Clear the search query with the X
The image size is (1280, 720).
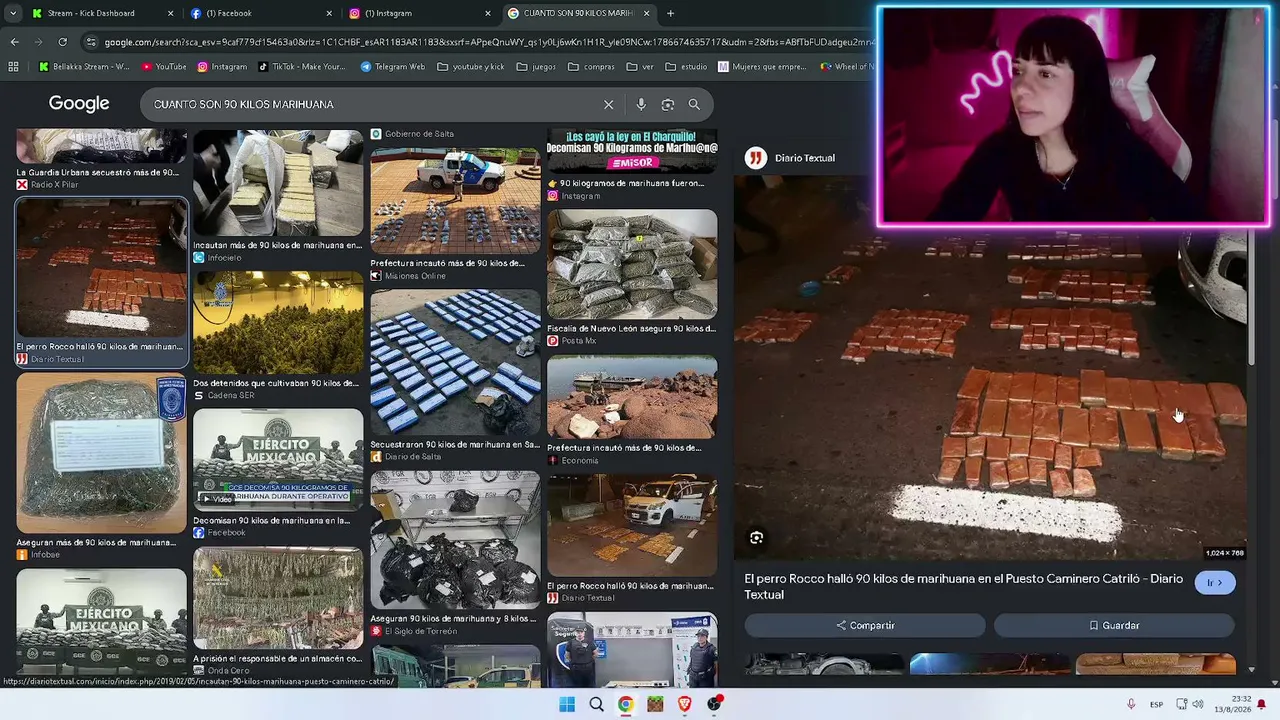pyautogui.click(x=608, y=104)
